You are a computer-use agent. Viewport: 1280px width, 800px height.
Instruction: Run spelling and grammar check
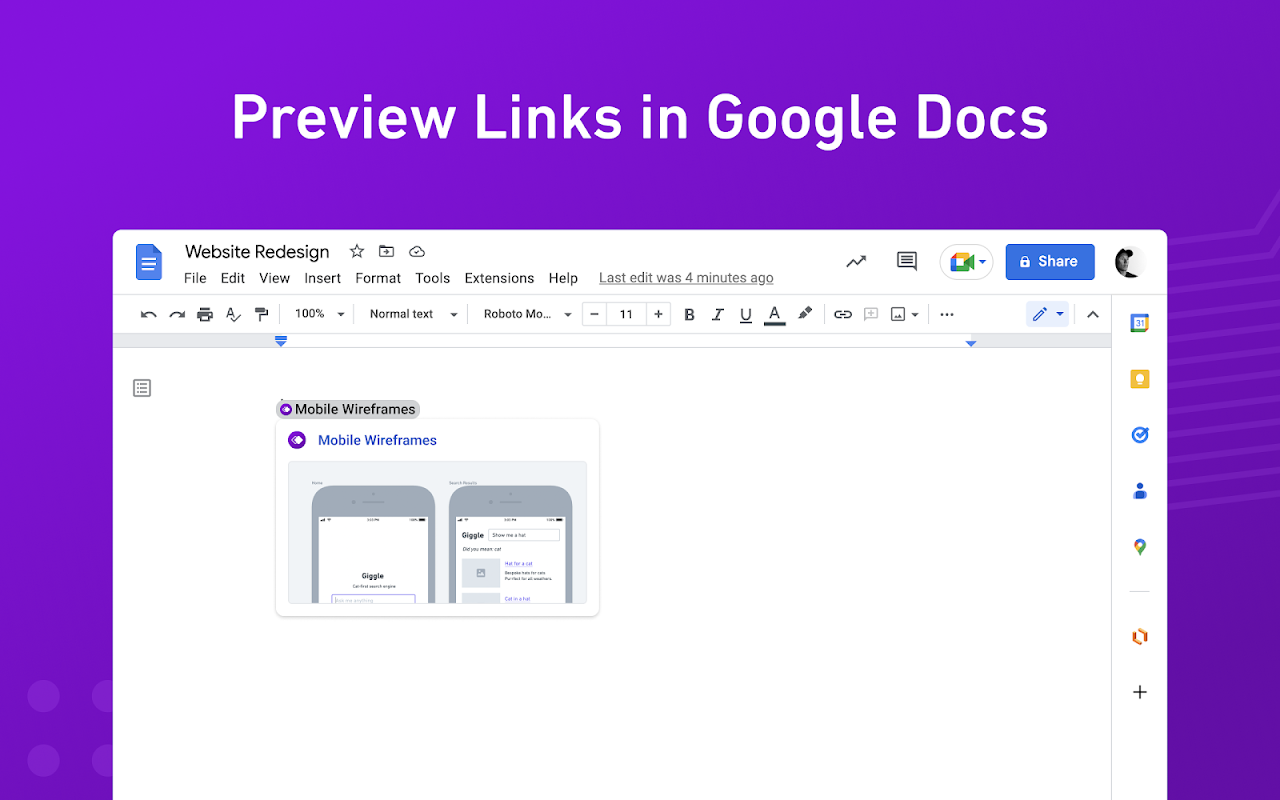pyautogui.click(x=233, y=314)
